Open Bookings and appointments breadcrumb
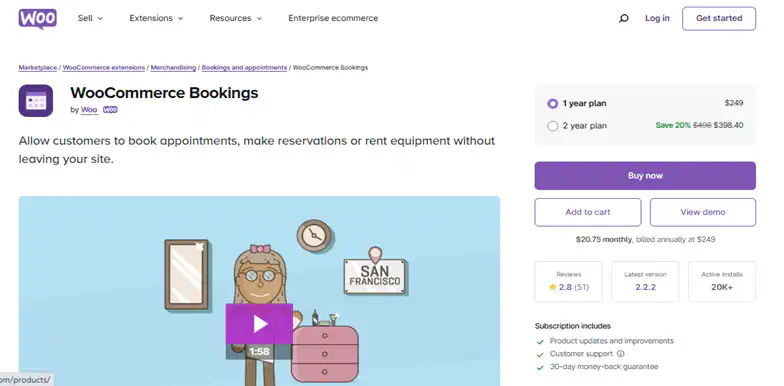The height and width of the screenshot is (386, 784). 244,68
